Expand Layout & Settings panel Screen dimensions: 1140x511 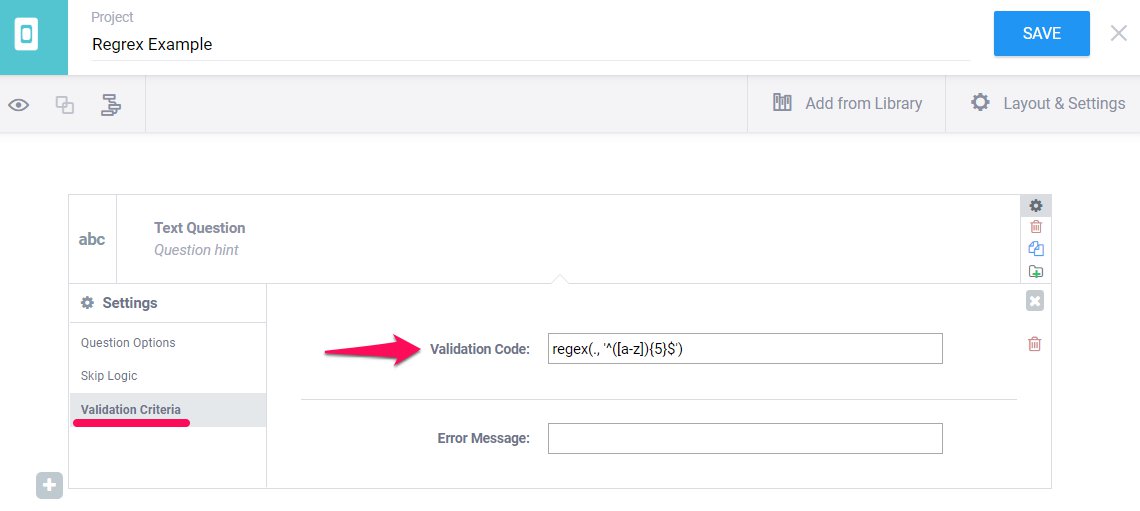pyautogui.click(x=1047, y=103)
